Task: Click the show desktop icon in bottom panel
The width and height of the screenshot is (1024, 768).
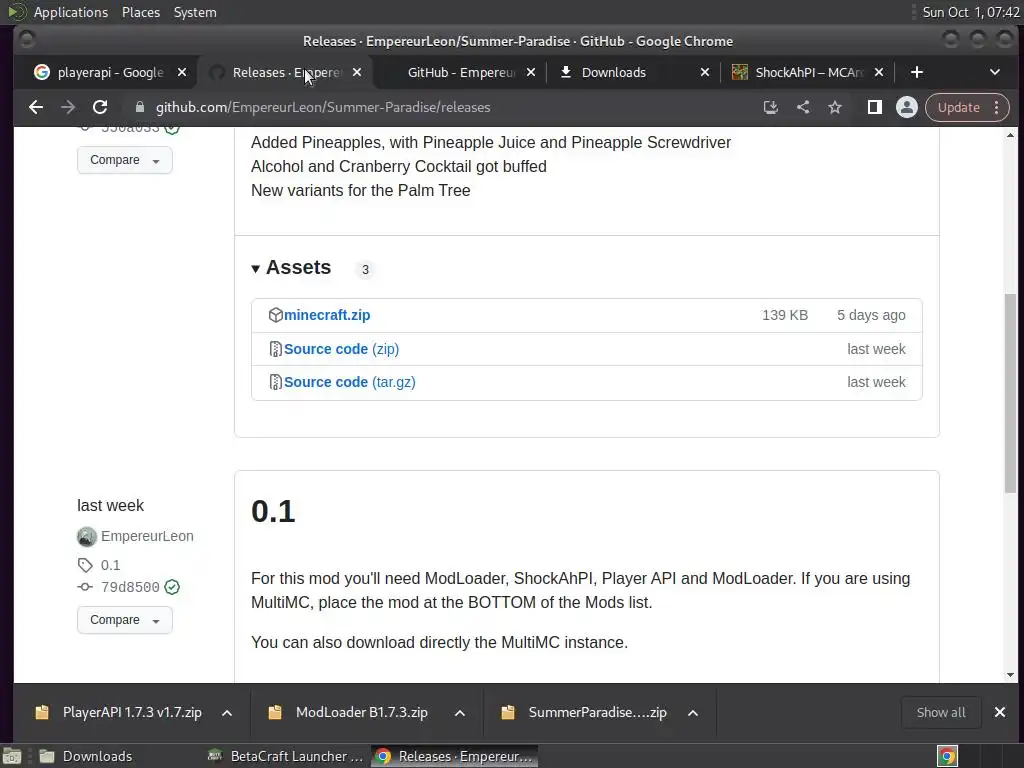Action: [x=12, y=756]
